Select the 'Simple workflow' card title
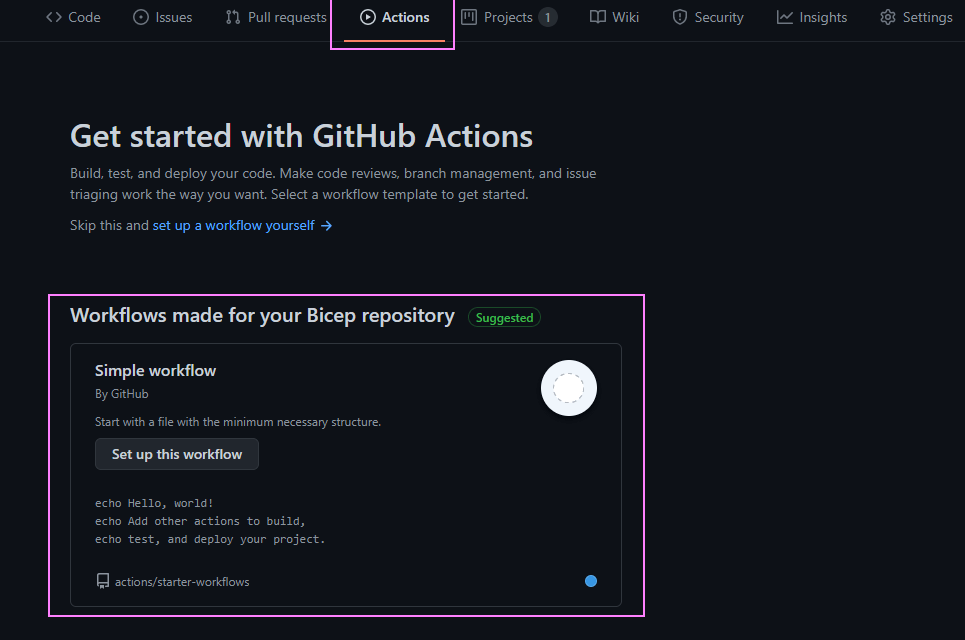 pyautogui.click(x=155, y=371)
